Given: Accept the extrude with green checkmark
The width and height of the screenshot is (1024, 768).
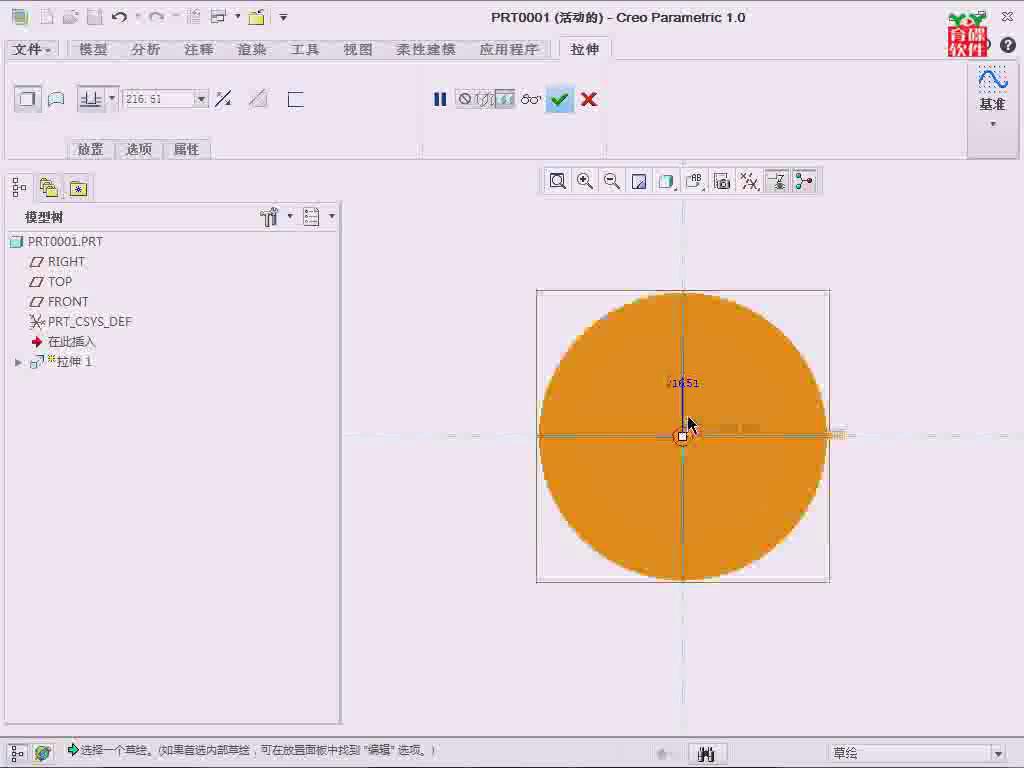Looking at the screenshot, I should pyautogui.click(x=560, y=99).
